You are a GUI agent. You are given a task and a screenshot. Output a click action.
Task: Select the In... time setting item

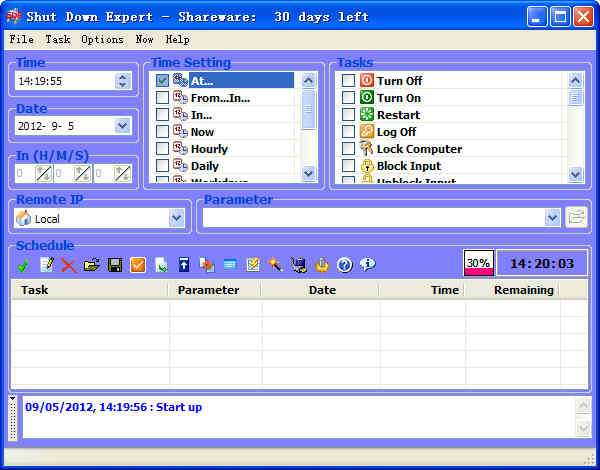click(201, 115)
